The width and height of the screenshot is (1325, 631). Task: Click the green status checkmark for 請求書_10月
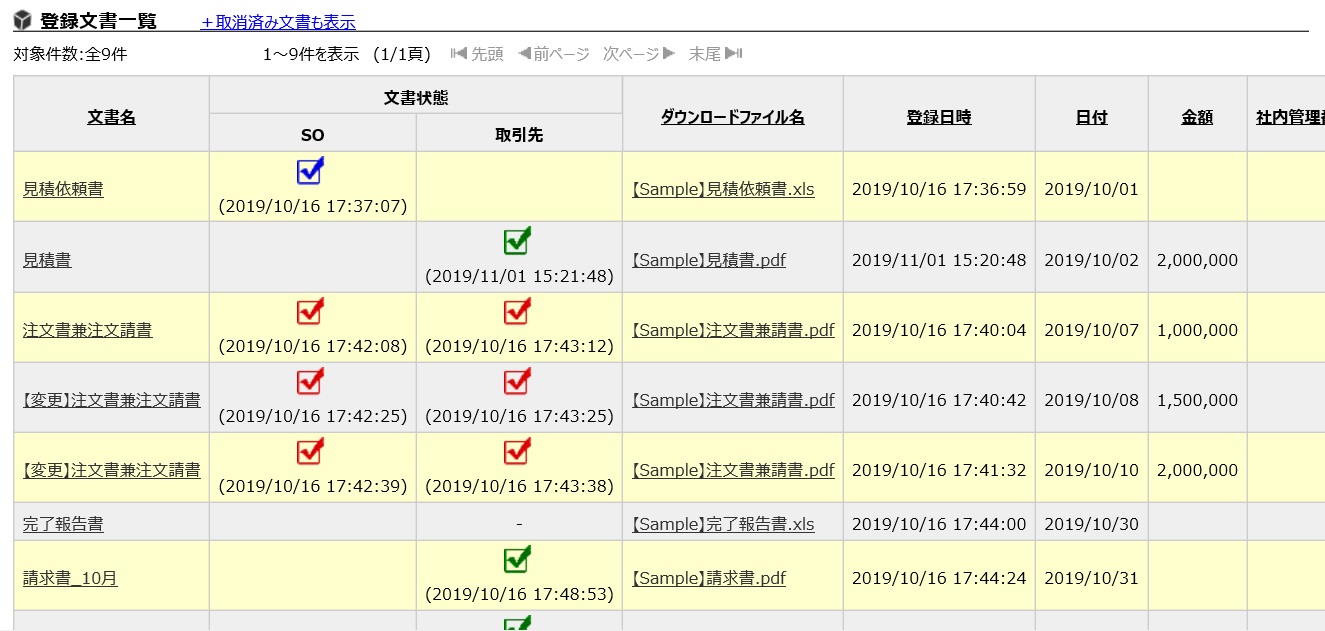(516, 561)
